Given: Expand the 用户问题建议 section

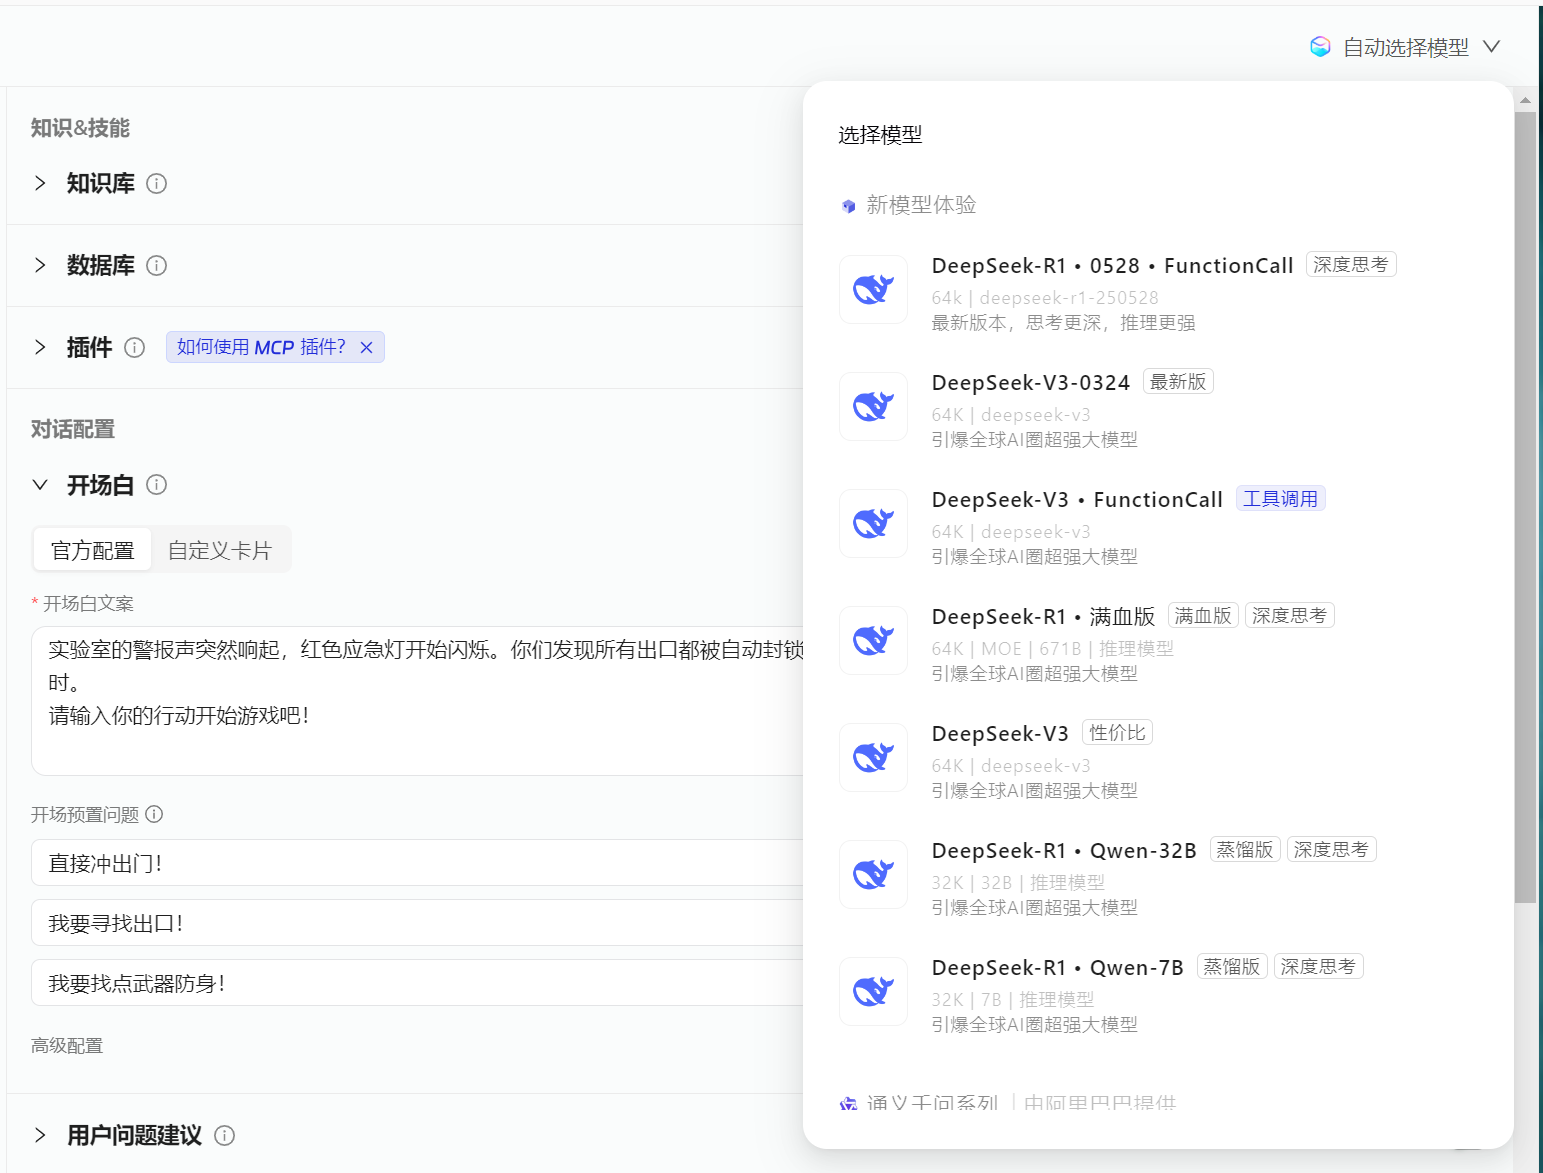Looking at the screenshot, I should [x=40, y=1135].
